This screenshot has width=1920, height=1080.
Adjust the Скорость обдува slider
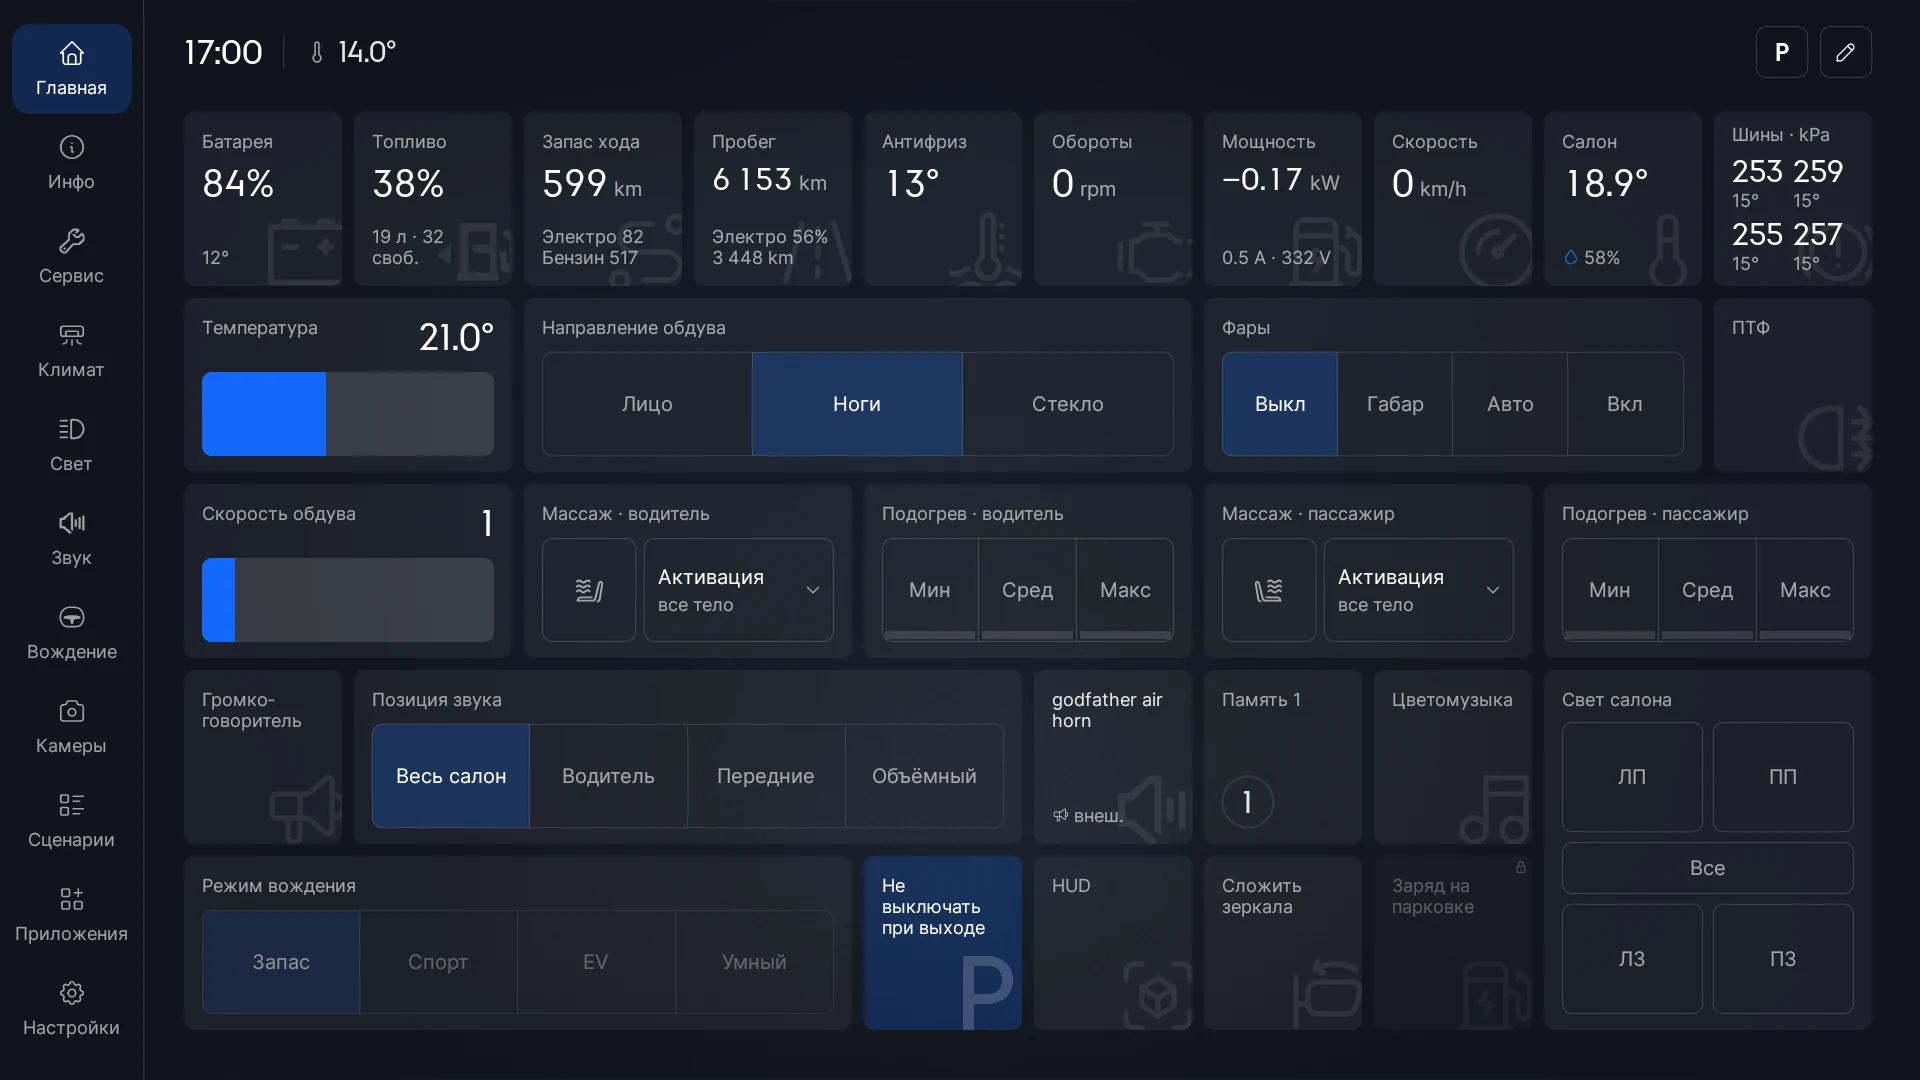(347, 600)
